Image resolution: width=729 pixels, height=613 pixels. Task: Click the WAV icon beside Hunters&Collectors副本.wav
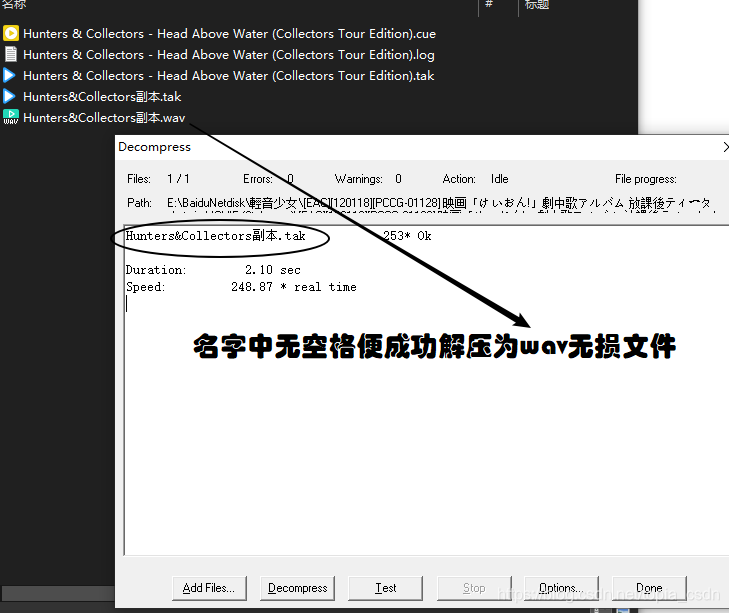11,117
